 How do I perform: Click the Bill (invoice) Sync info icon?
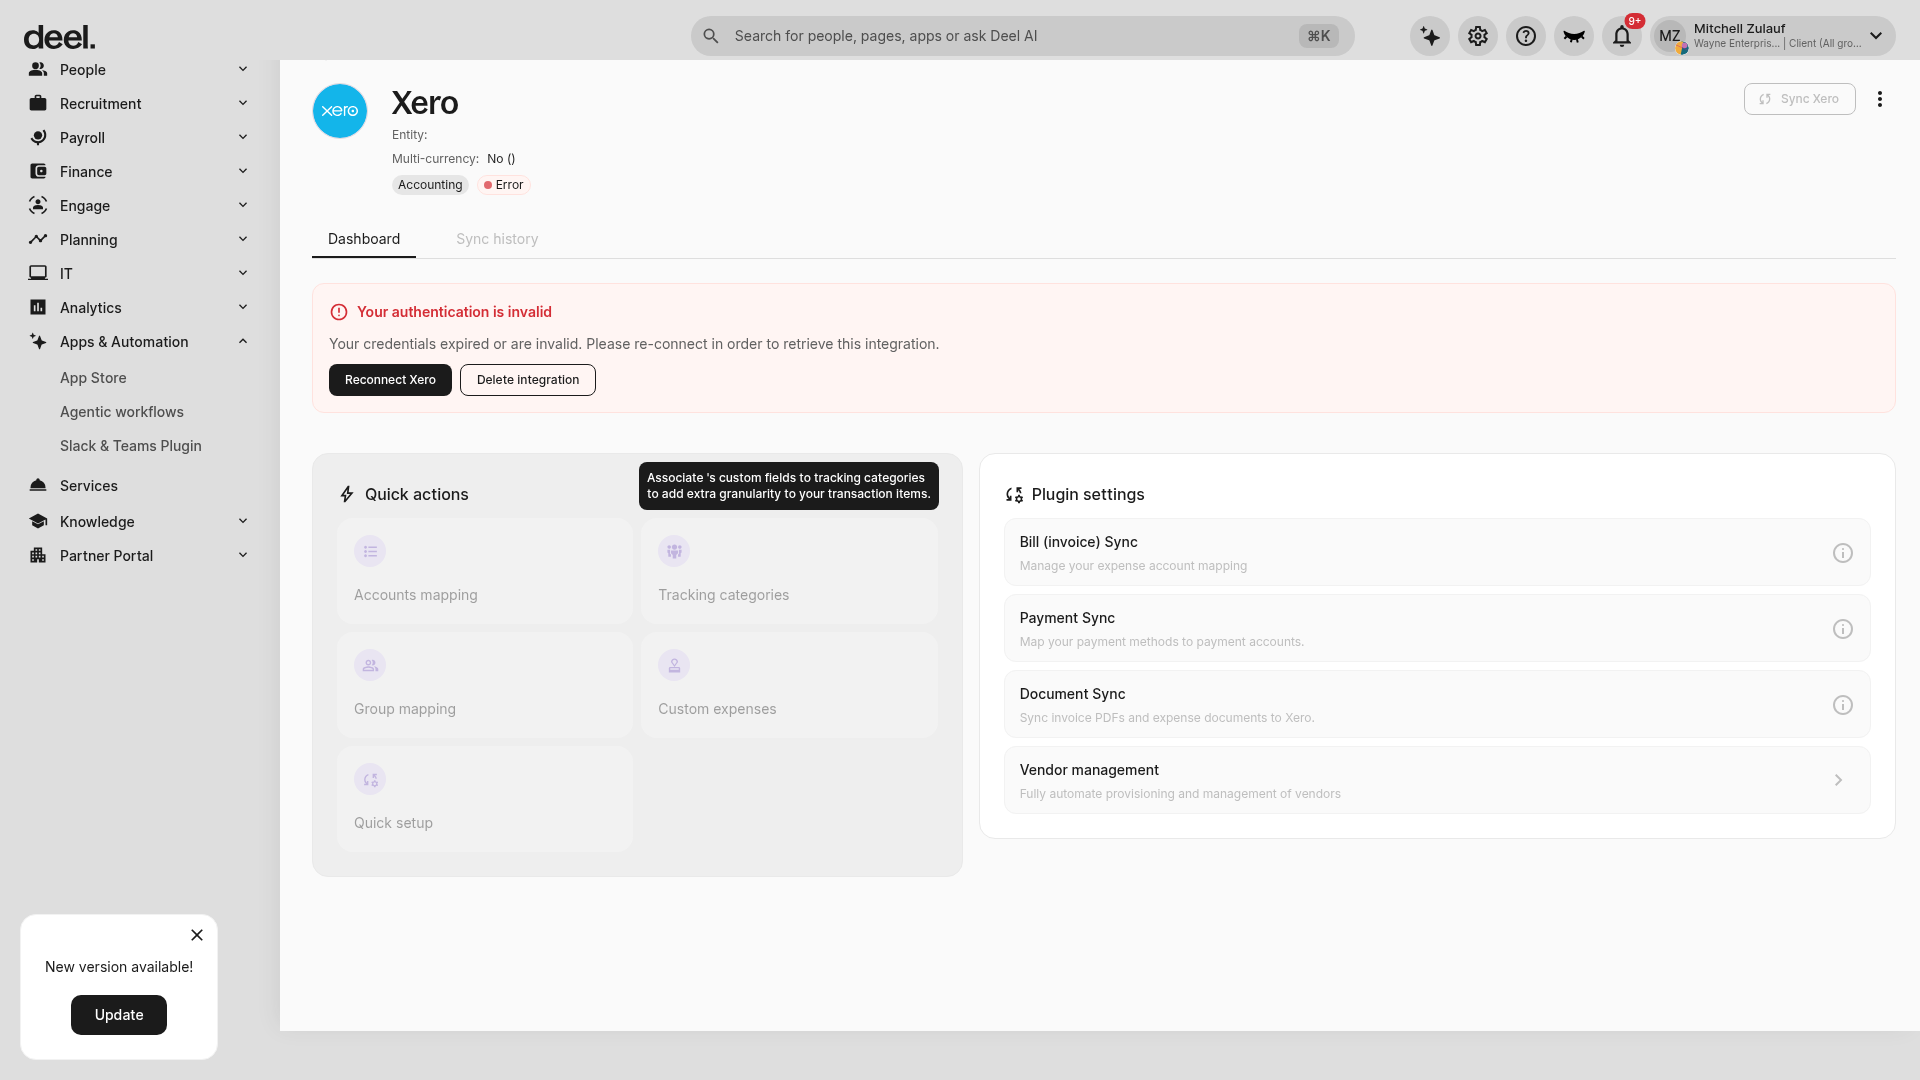click(x=1843, y=553)
